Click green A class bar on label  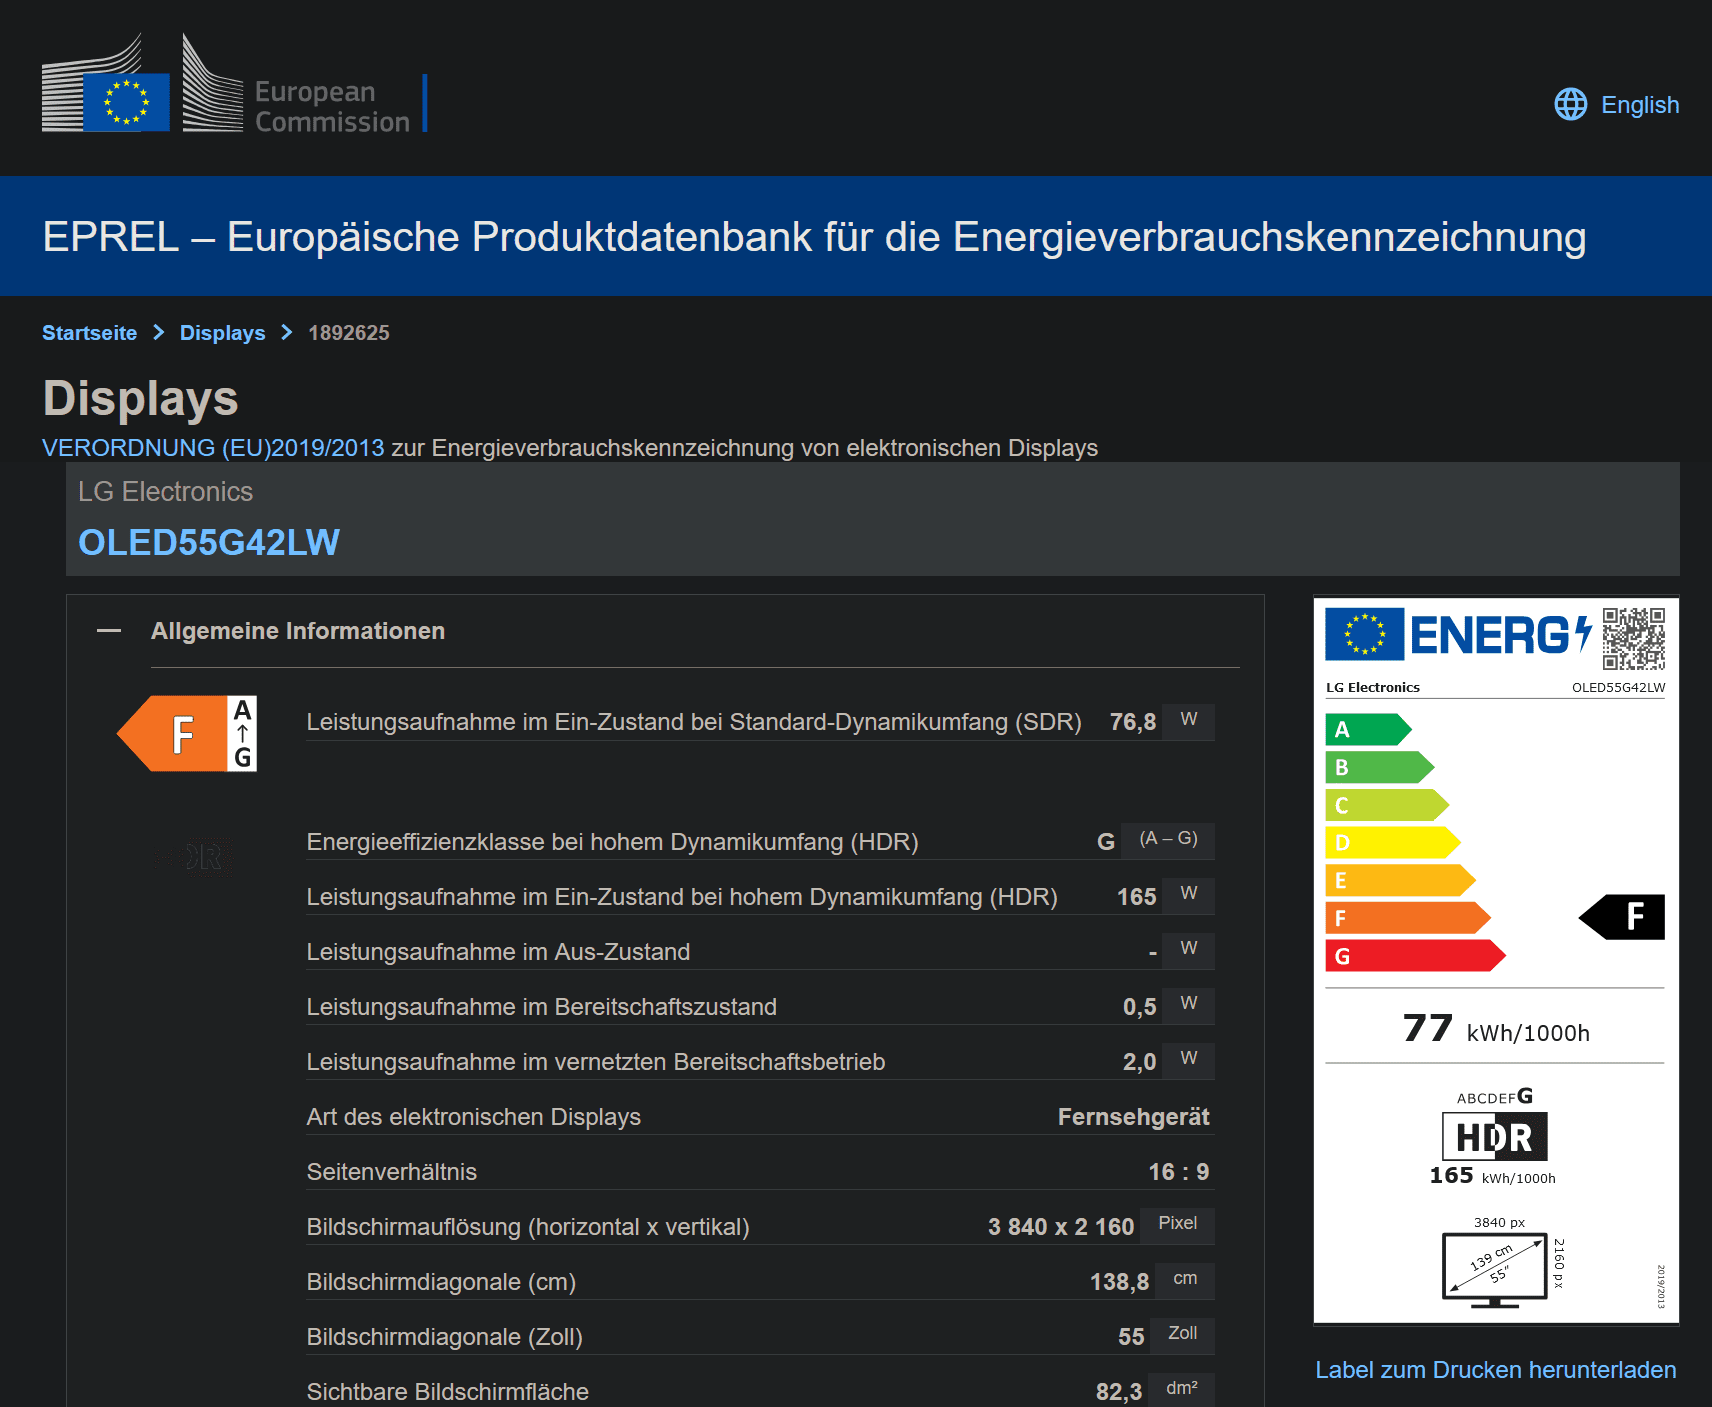point(1368,730)
